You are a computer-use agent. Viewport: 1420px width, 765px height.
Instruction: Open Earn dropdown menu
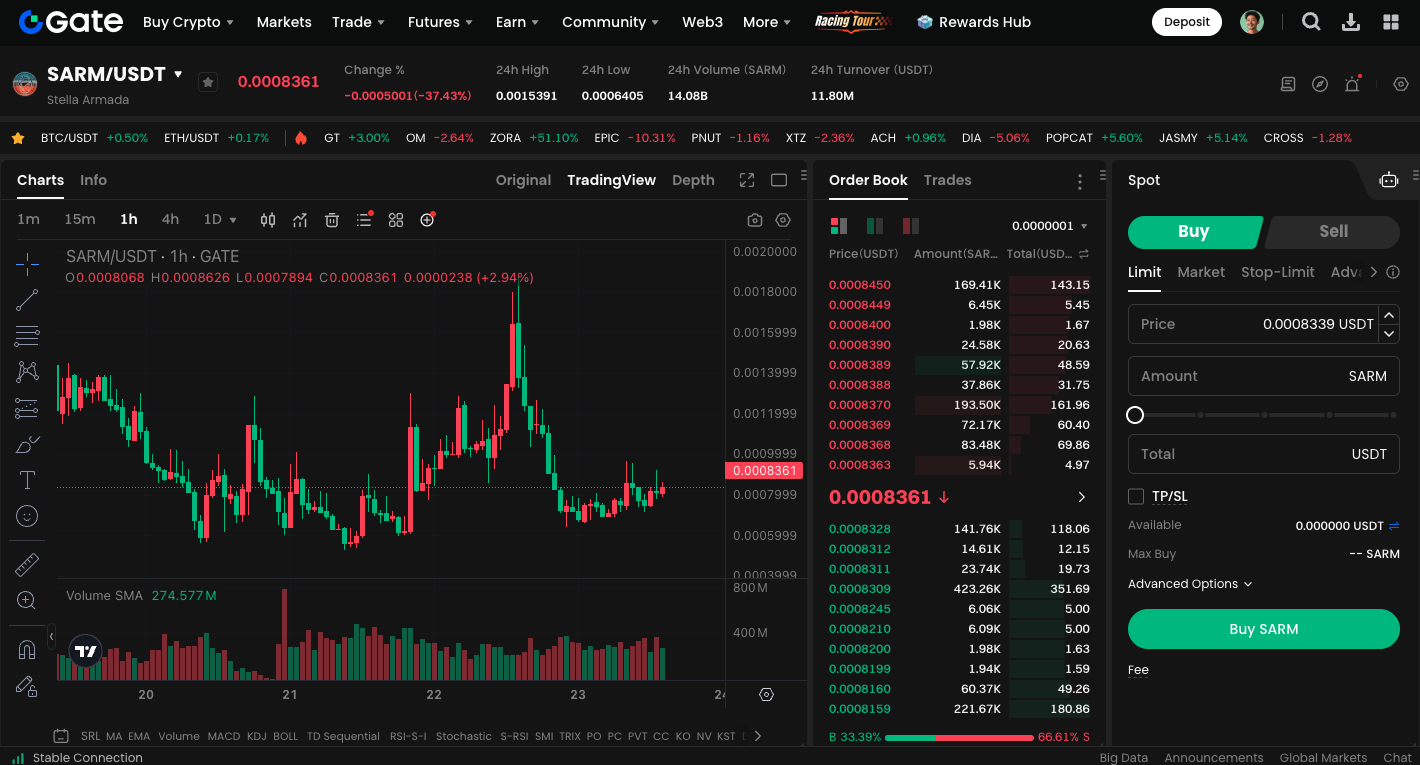(x=517, y=22)
